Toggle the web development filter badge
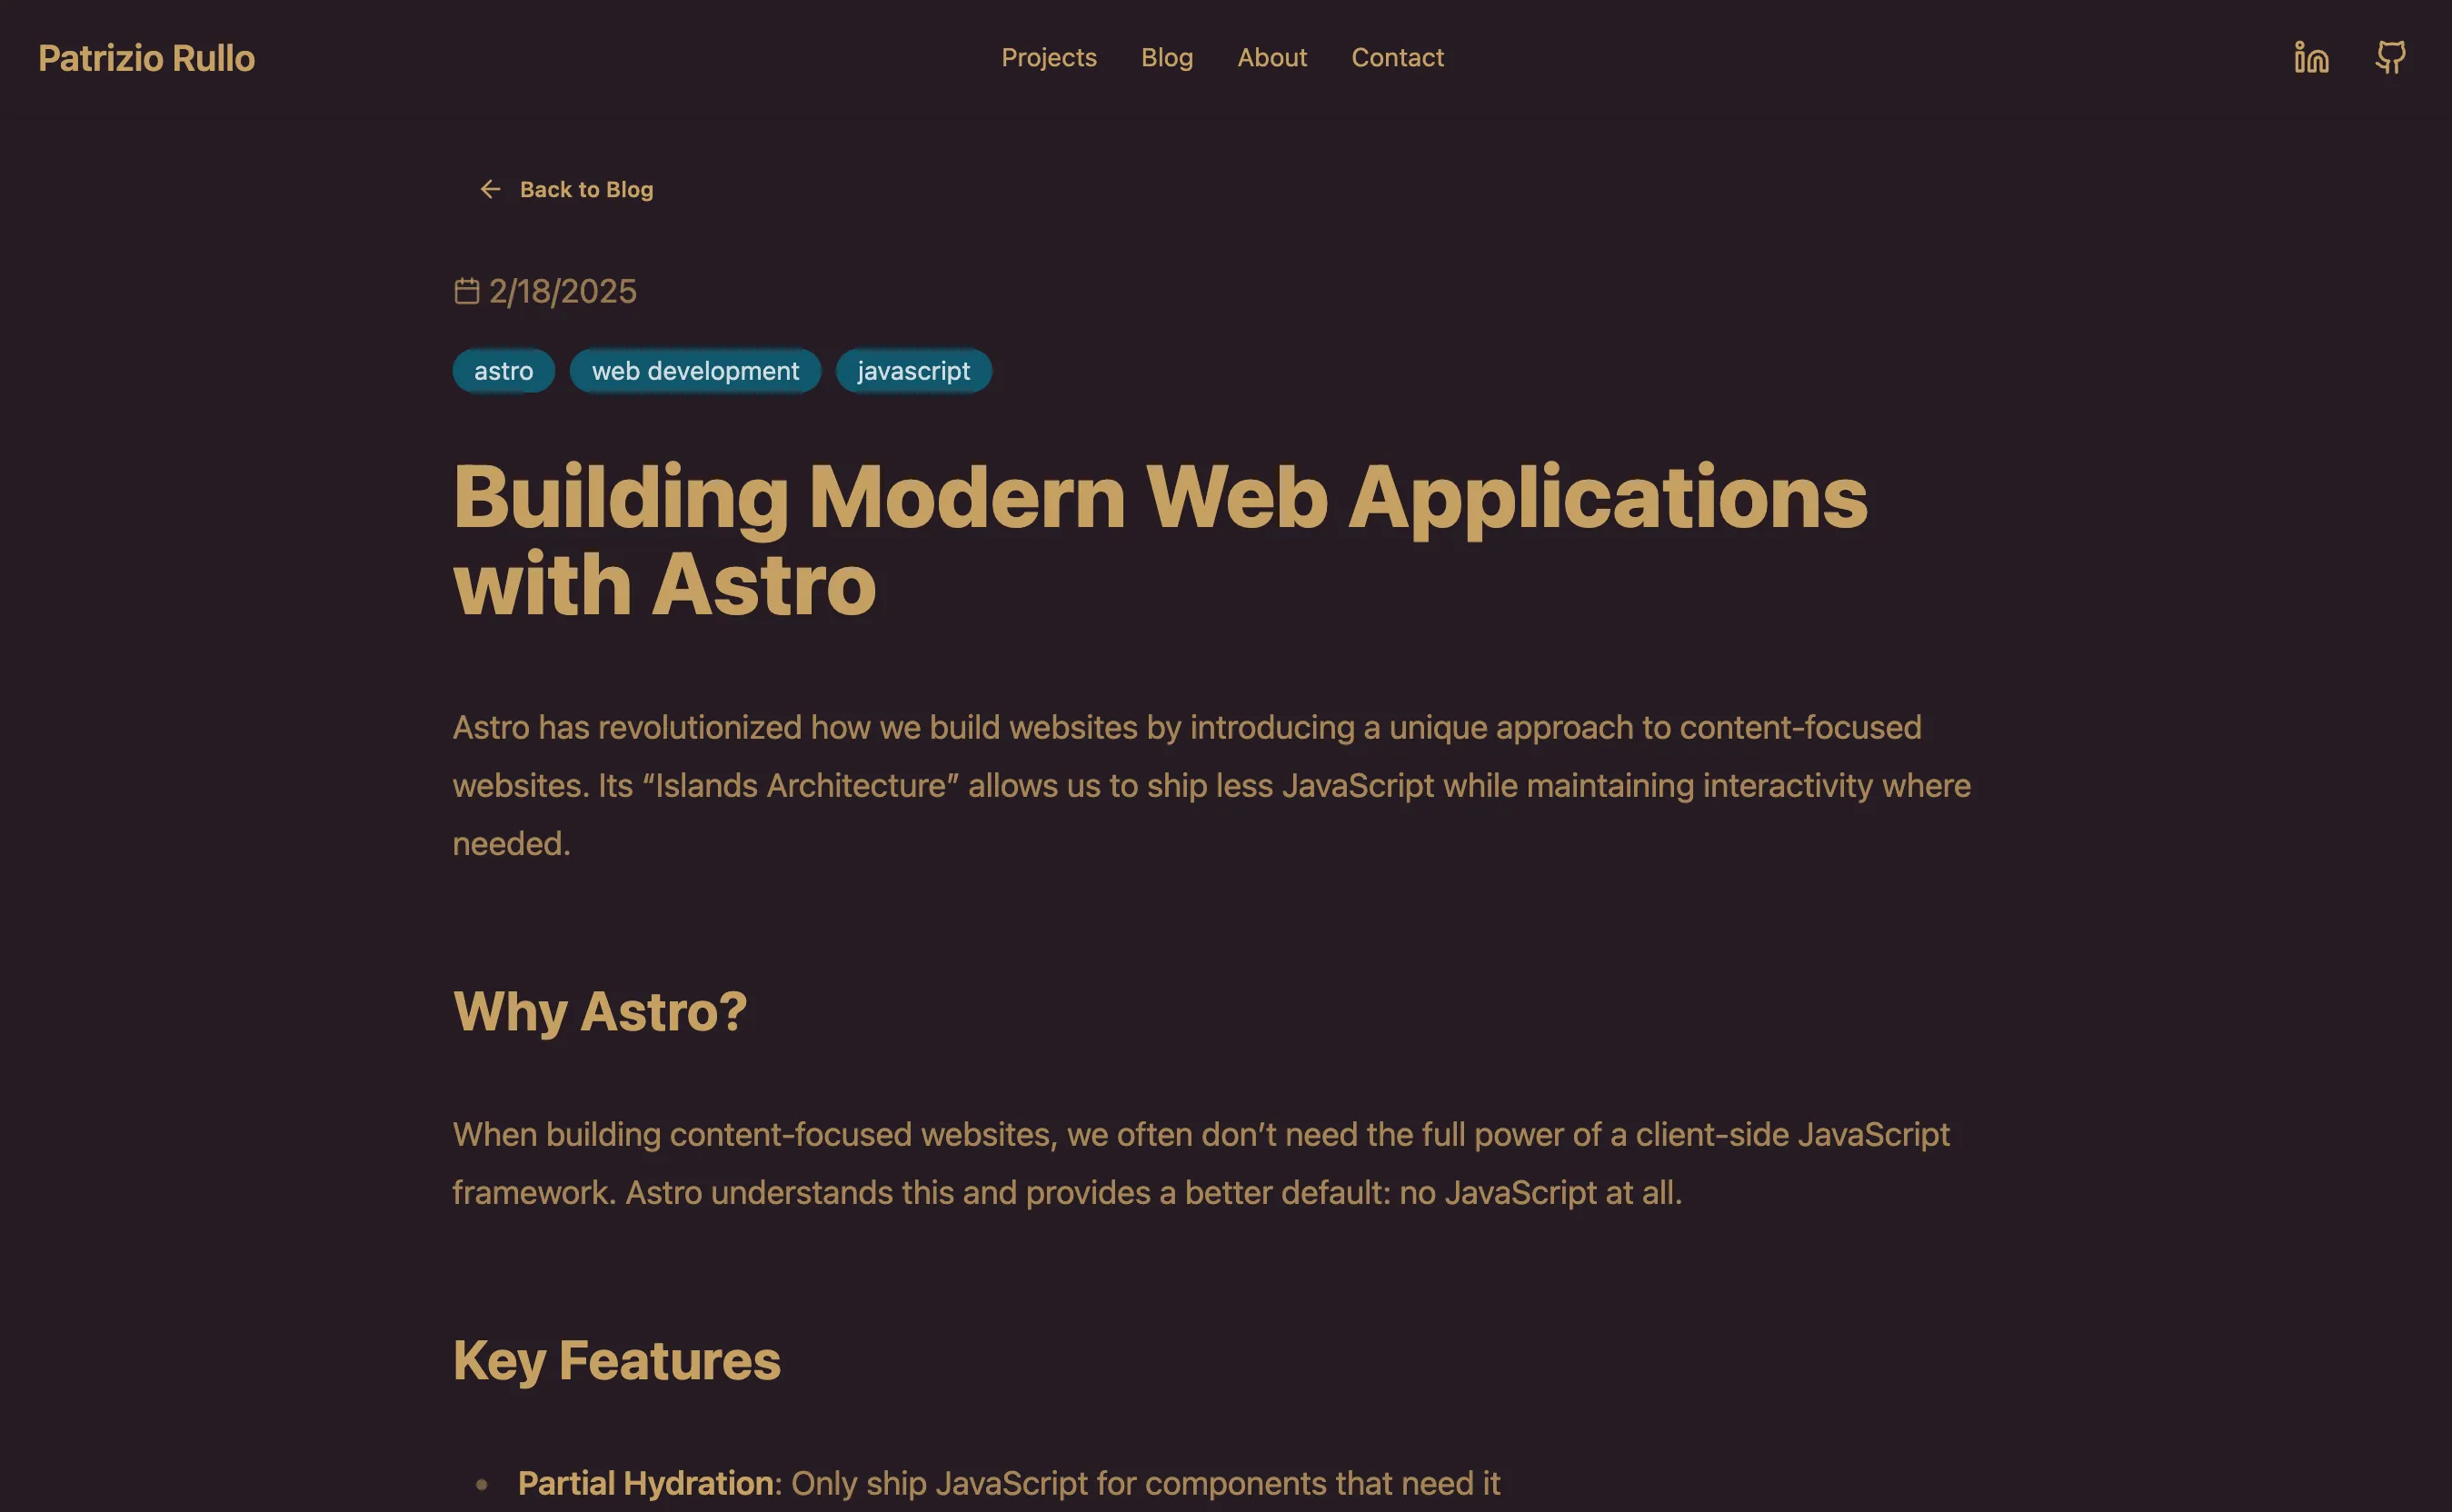 695,370
